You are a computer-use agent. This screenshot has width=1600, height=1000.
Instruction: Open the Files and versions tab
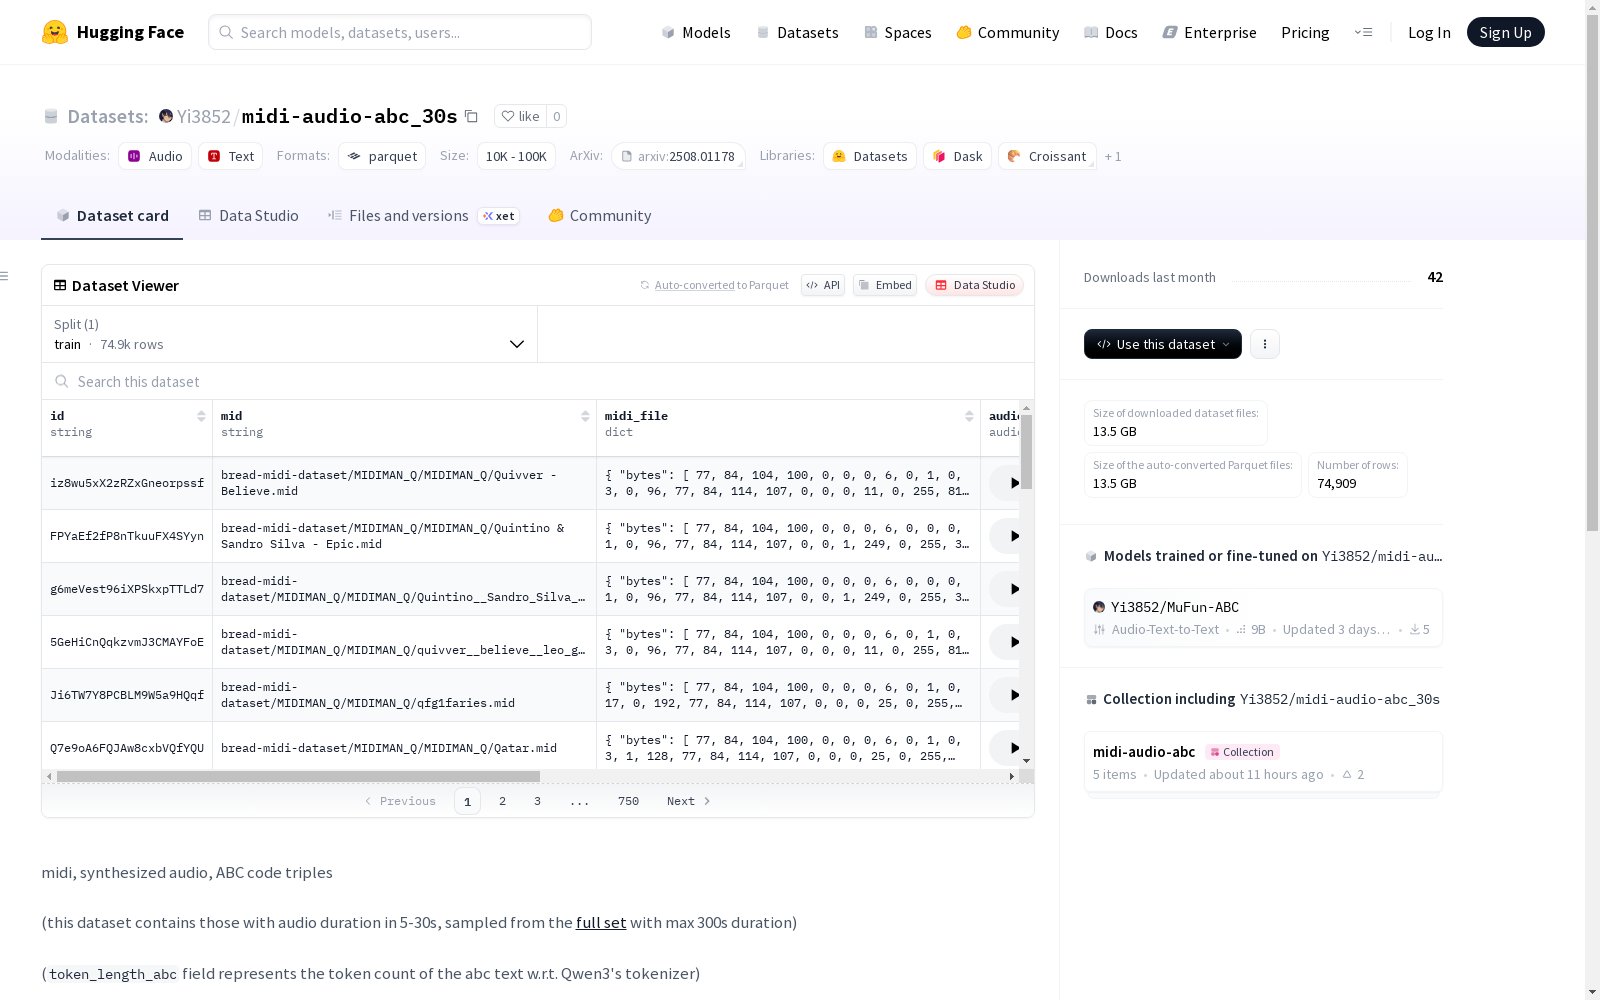[423, 216]
